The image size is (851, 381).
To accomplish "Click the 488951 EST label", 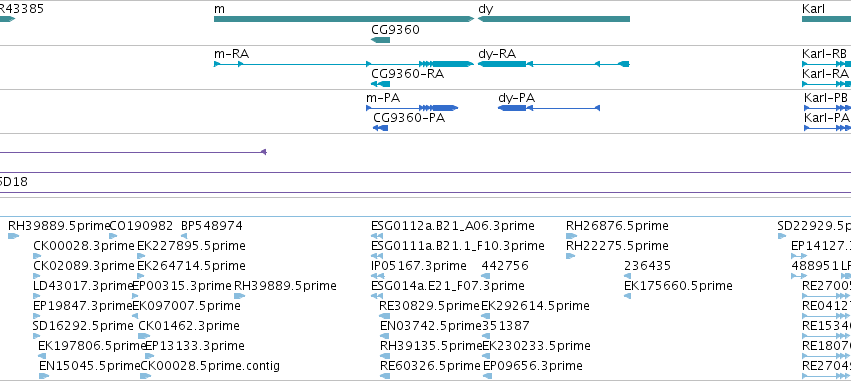I will (x=815, y=266).
